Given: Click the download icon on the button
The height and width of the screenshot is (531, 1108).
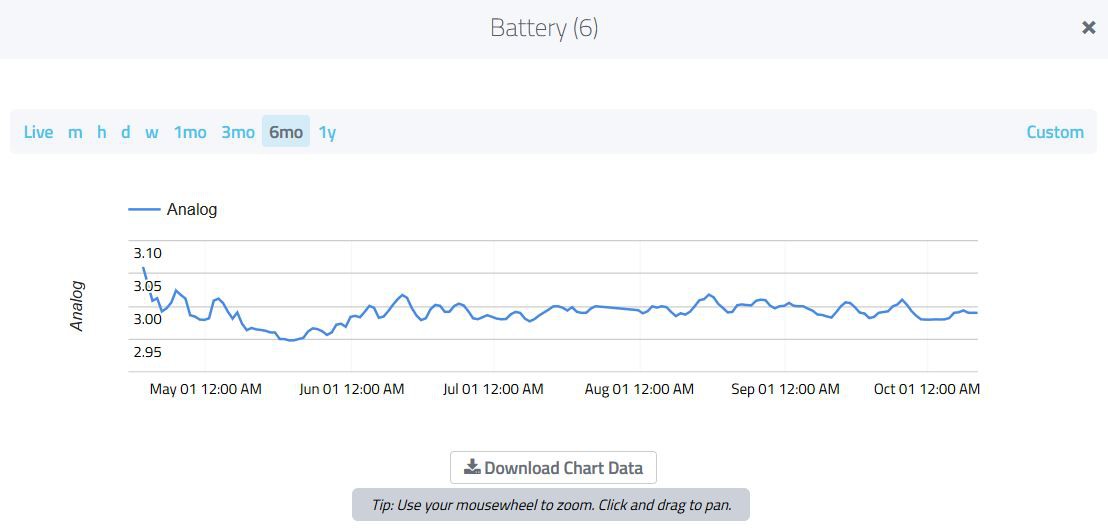Looking at the screenshot, I should pyautogui.click(x=472, y=468).
